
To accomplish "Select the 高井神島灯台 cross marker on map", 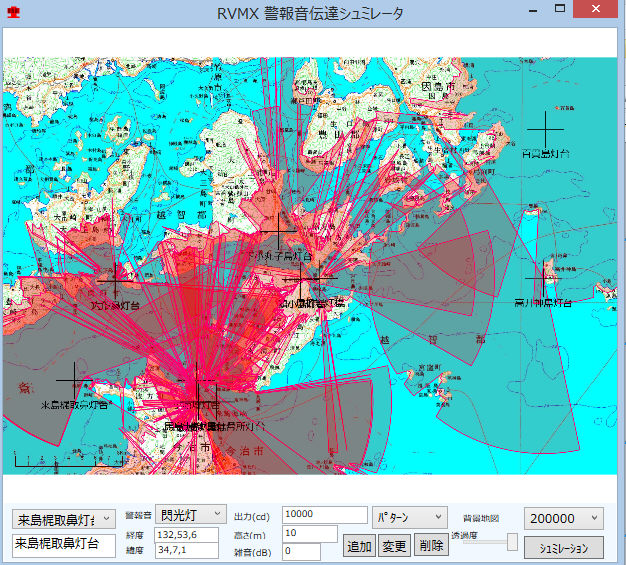I will coord(541,275).
